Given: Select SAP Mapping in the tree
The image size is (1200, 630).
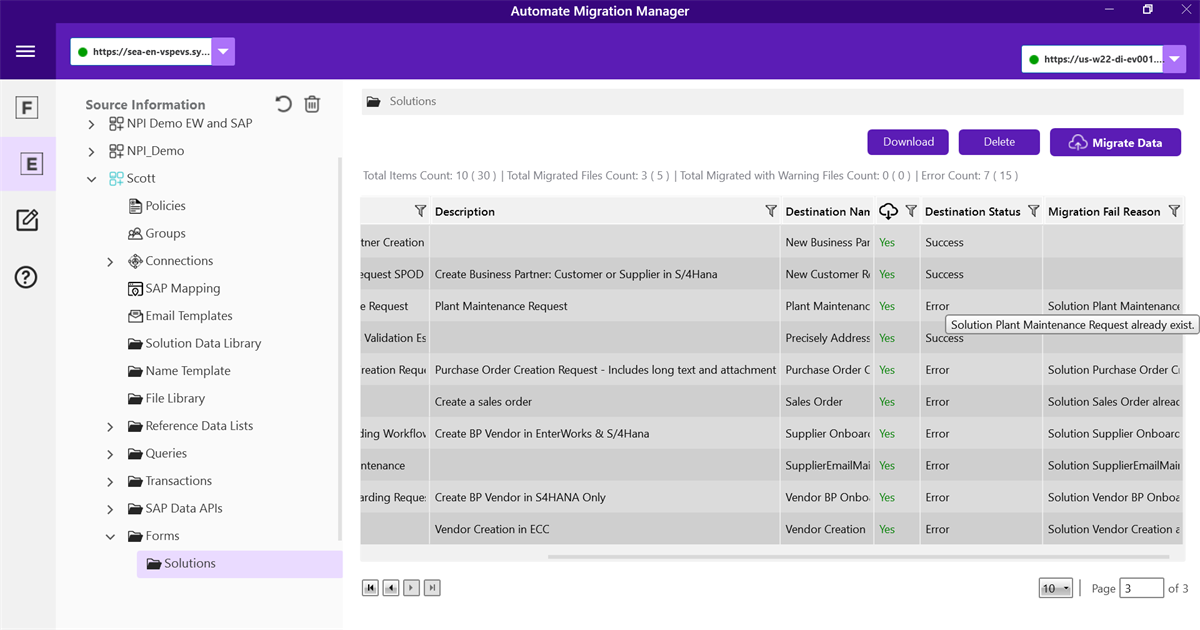Looking at the screenshot, I should tap(182, 288).
